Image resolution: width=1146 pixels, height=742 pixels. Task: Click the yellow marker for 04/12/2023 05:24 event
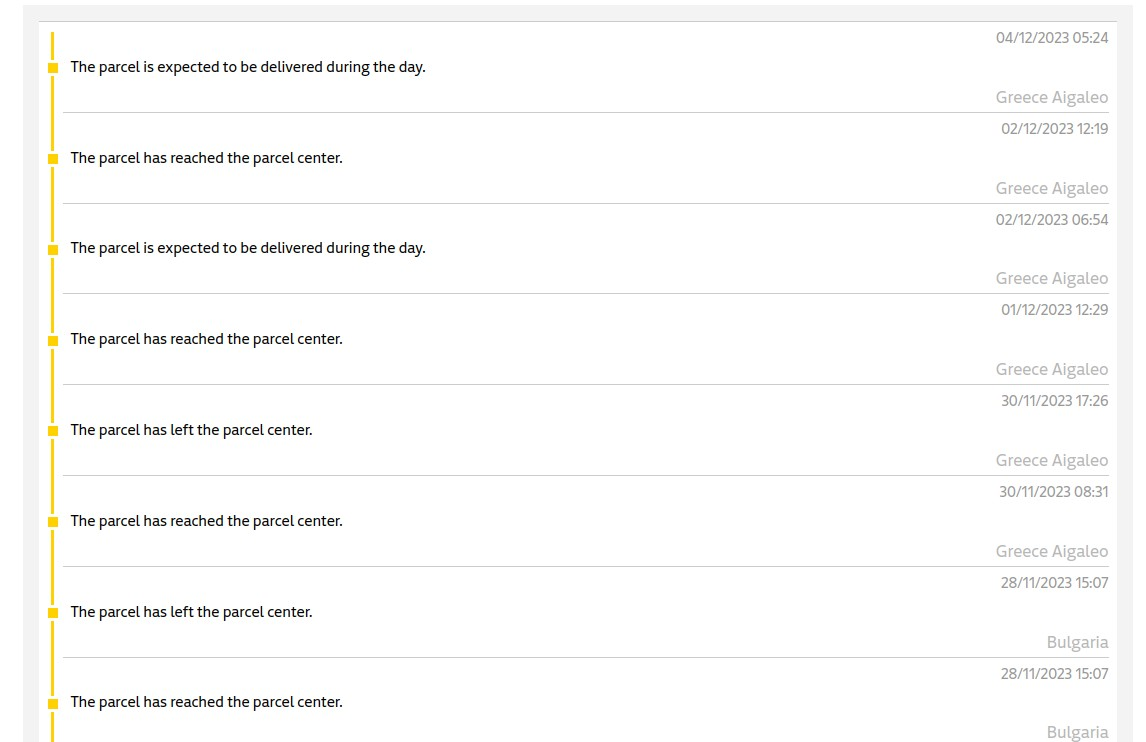point(53,68)
